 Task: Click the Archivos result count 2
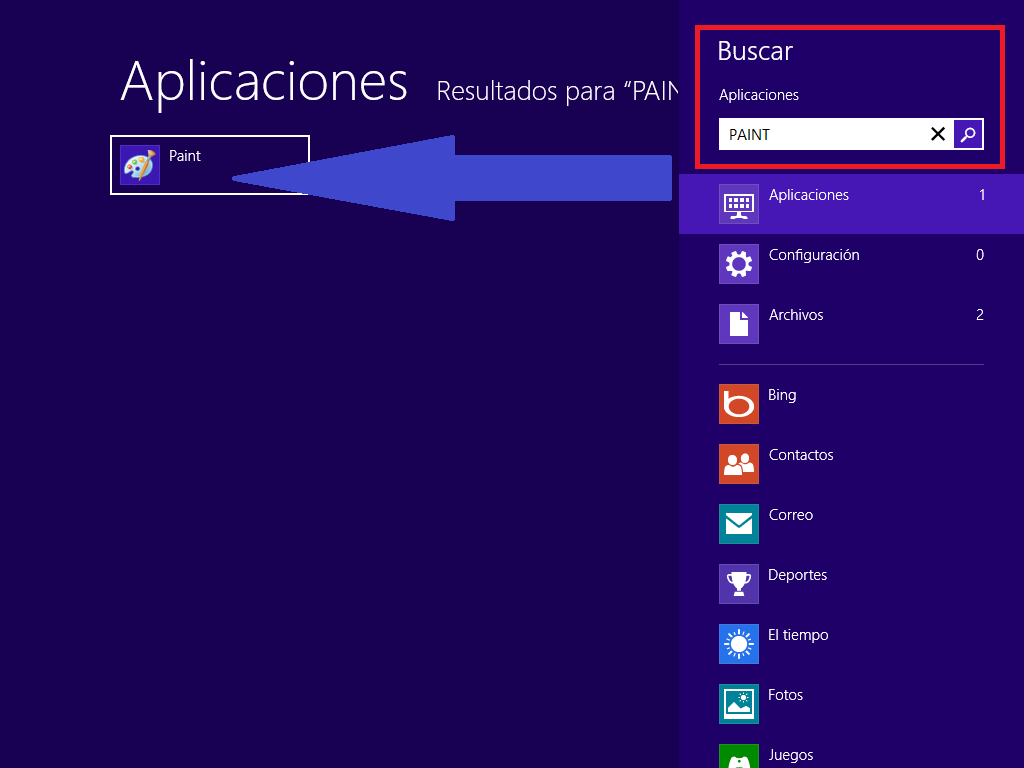tap(980, 315)
